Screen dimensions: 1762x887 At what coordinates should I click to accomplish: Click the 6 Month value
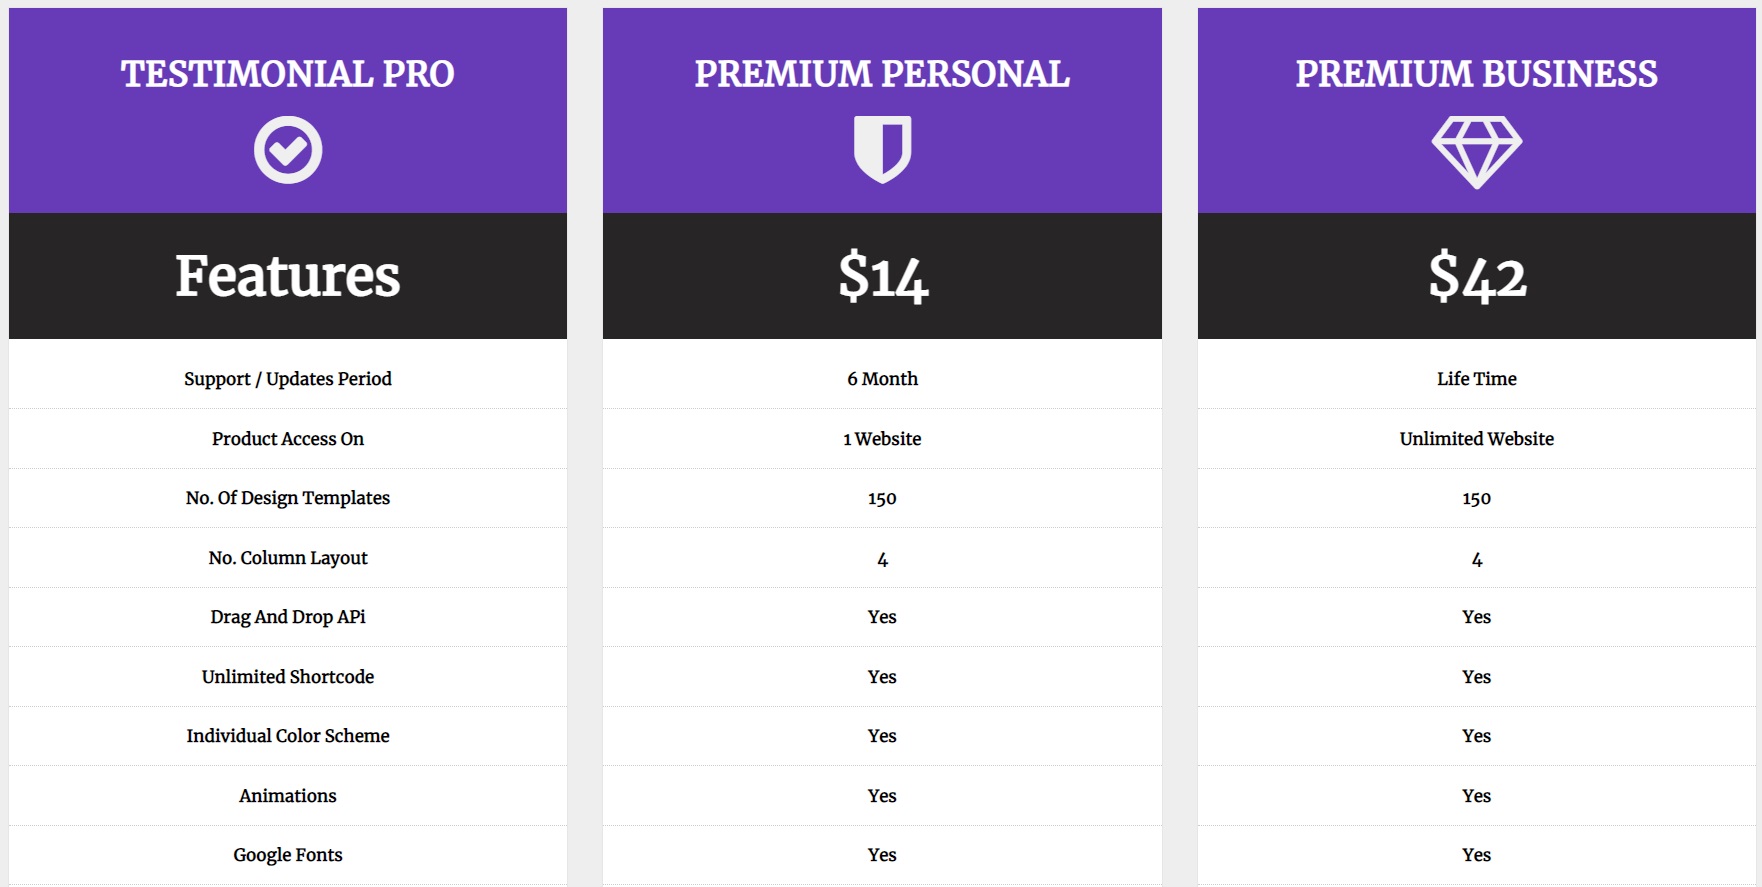click(882, 379)
